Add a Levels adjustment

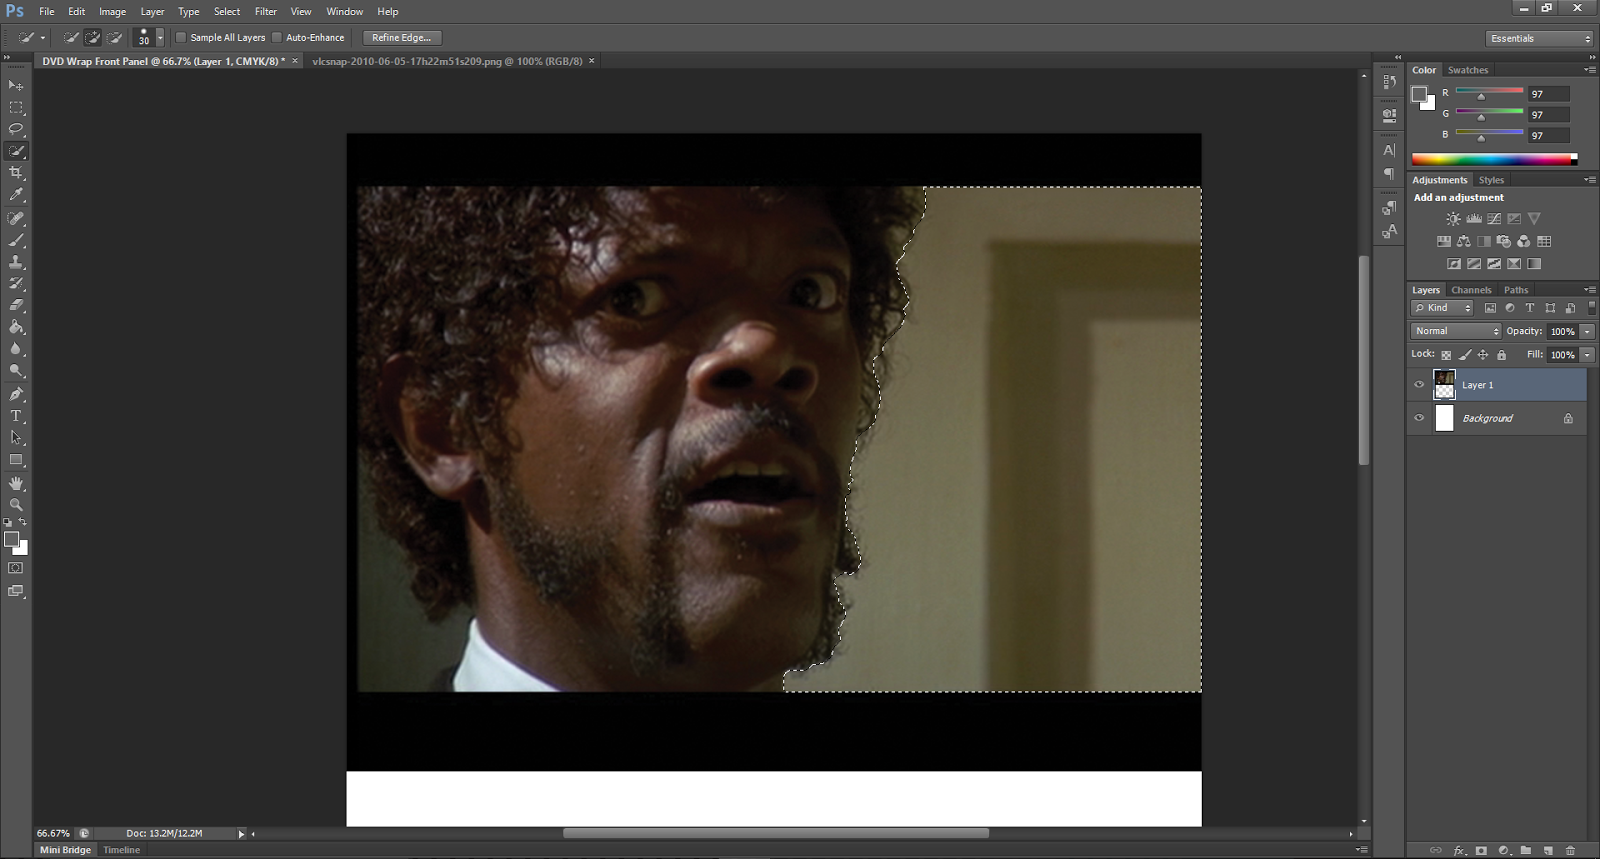pos(1474,218)
